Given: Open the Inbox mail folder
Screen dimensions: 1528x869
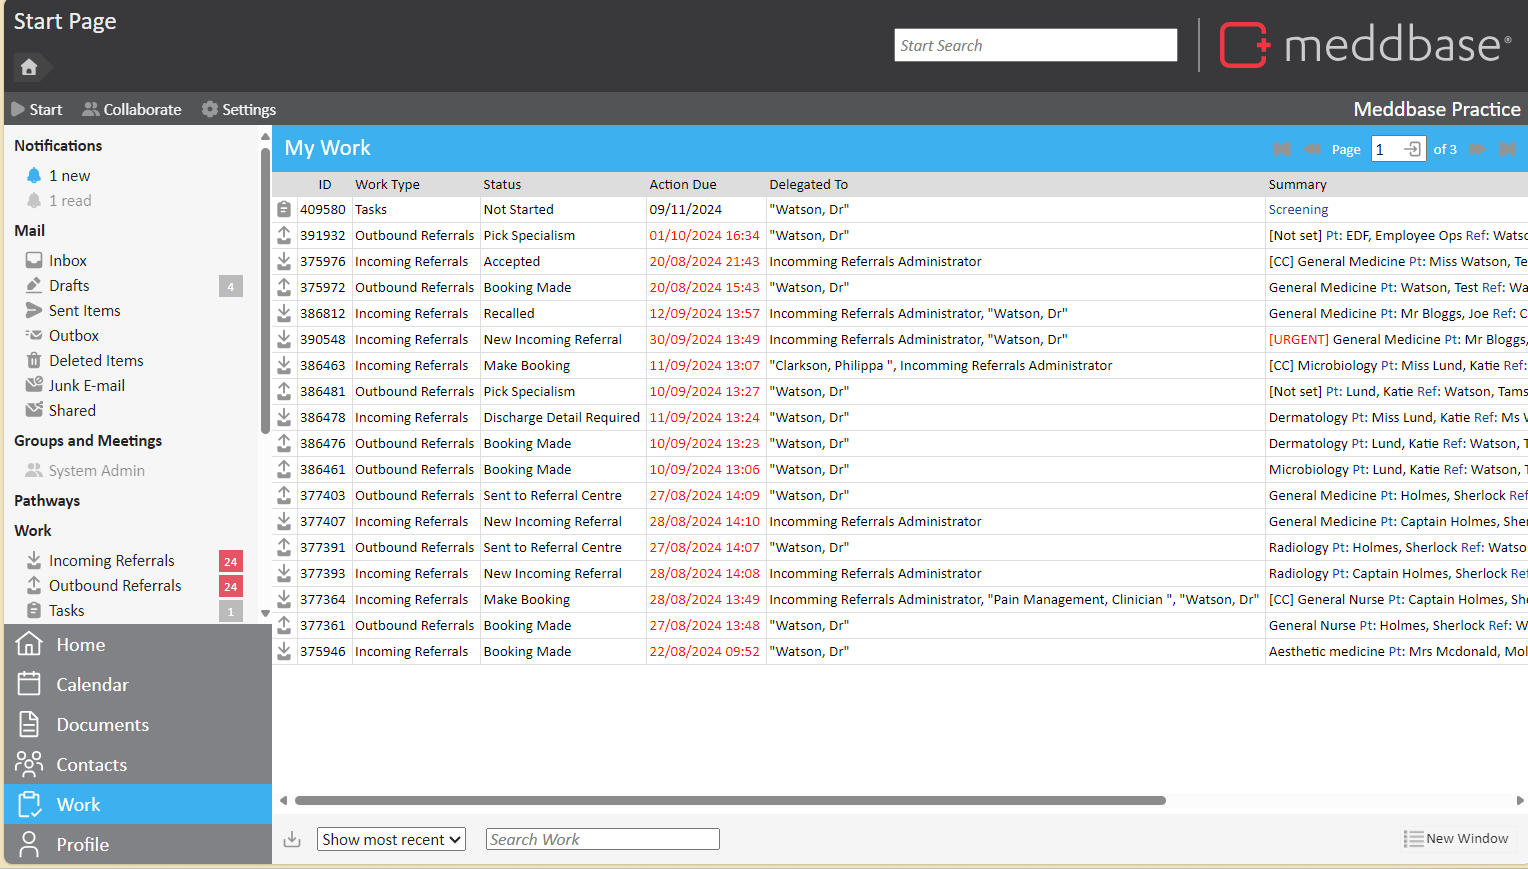Looking at the screenshot, I should [x=67, y=261].
